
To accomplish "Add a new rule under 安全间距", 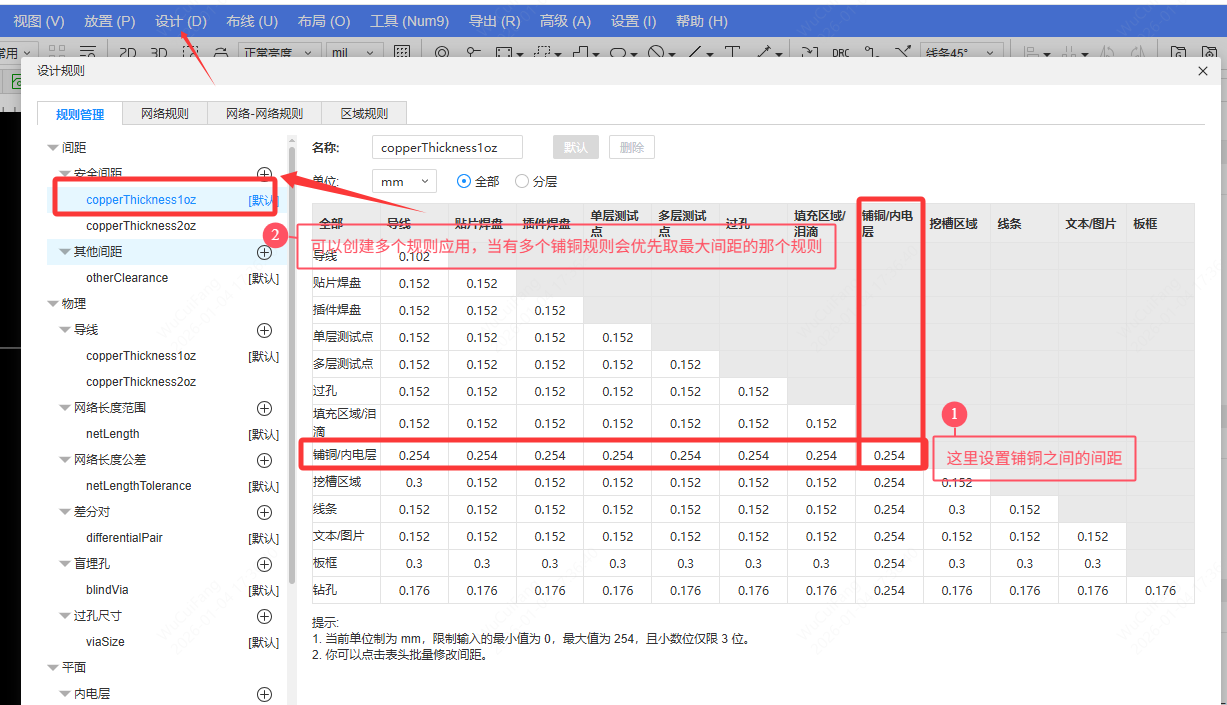I will [265, 174].
